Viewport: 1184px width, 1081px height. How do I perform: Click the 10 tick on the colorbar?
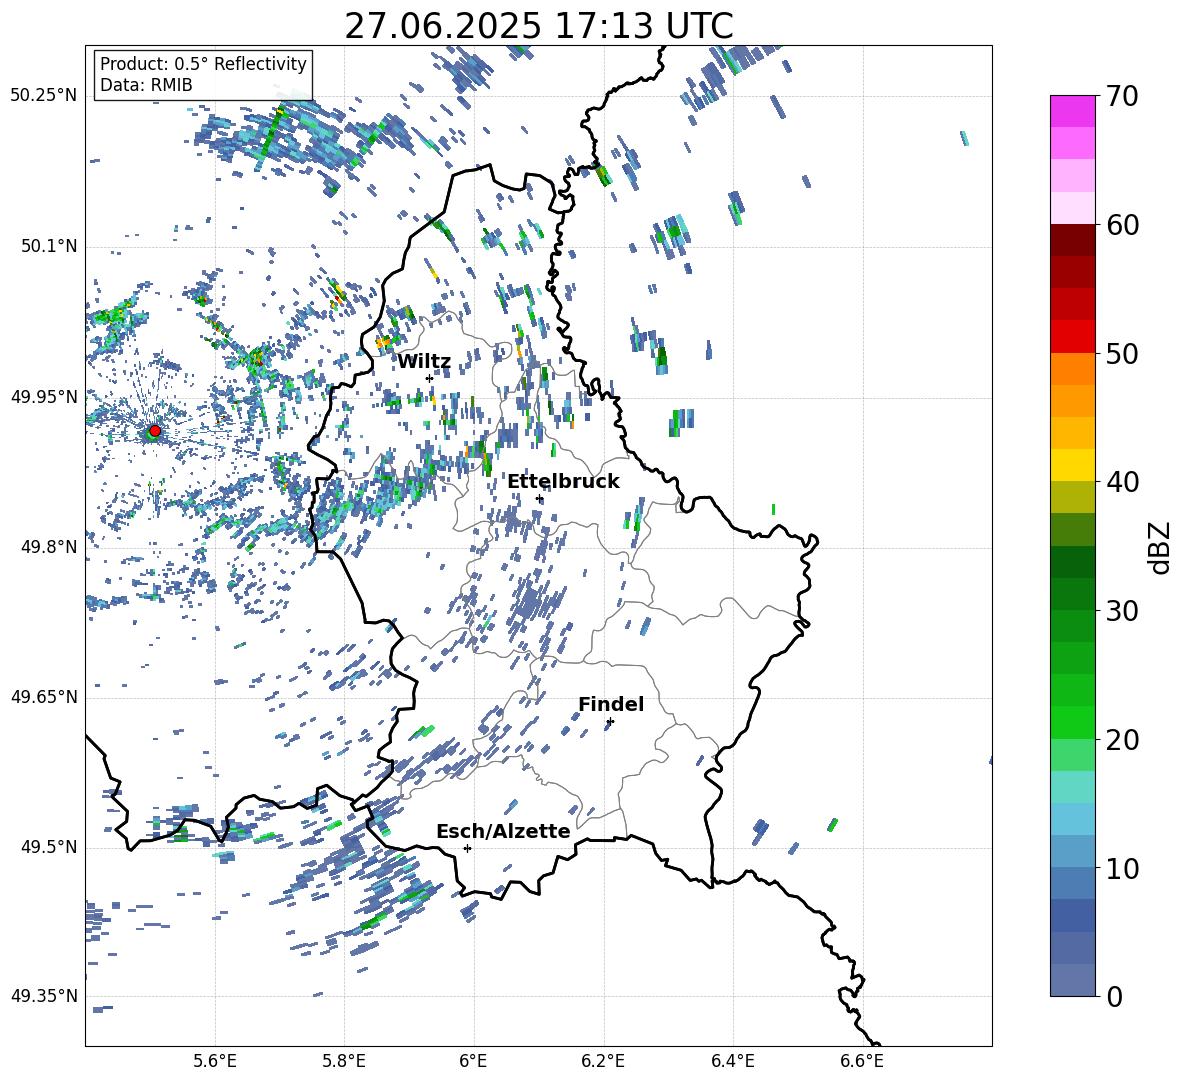click(x=1121, y=868)
